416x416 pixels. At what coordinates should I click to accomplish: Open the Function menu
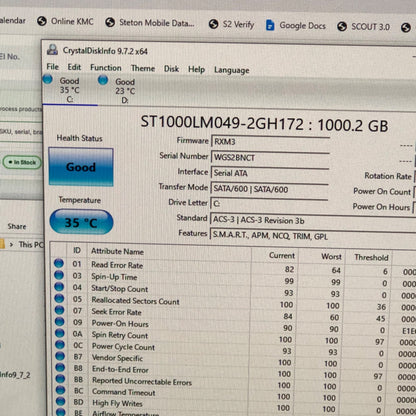click(106, 68)
